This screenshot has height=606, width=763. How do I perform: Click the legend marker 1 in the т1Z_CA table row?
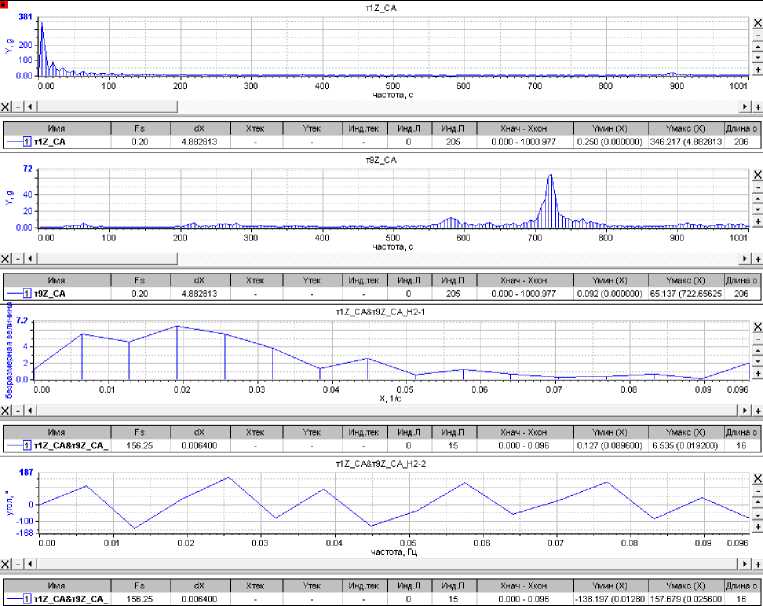coord(27,142)
